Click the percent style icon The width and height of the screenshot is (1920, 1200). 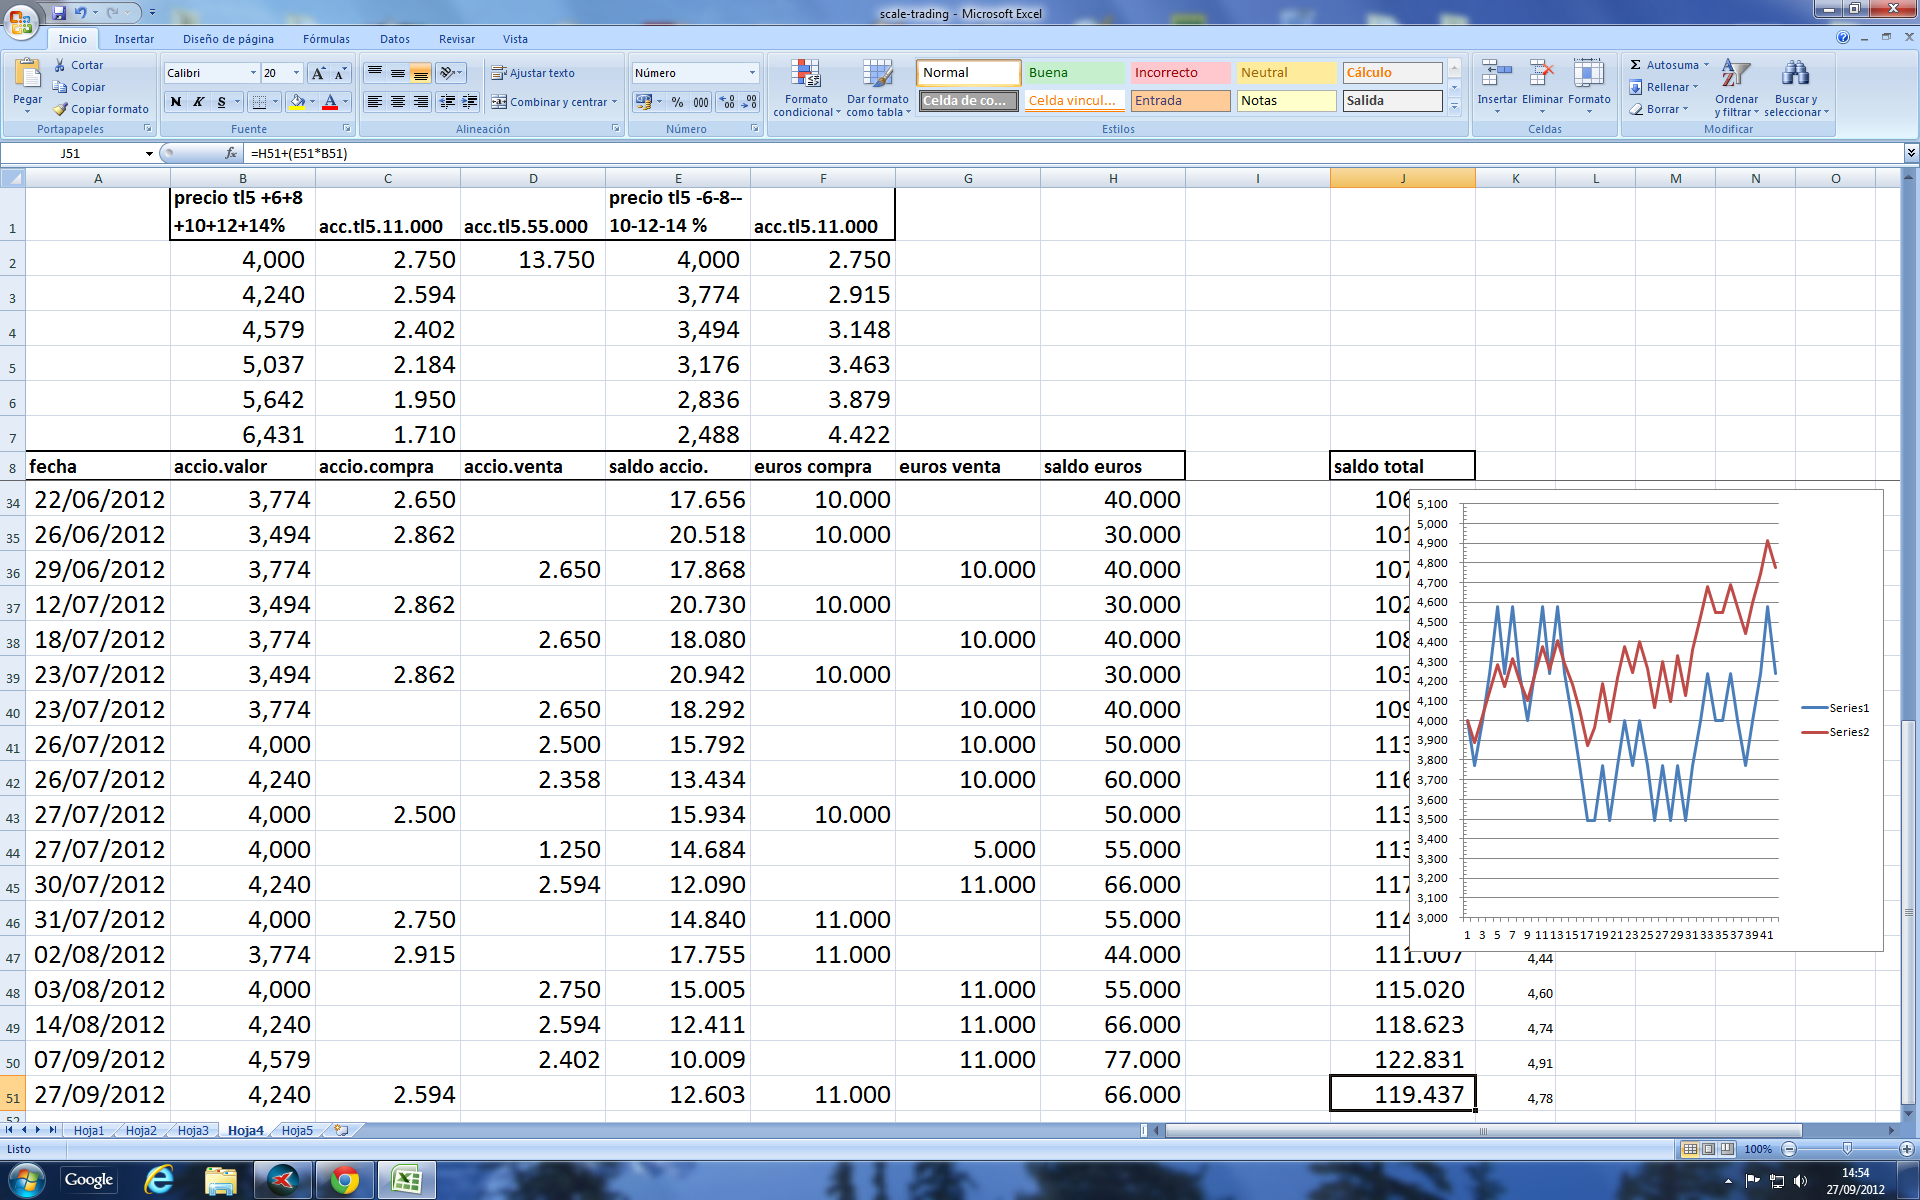pyautogui.click(x=677, y=102)
